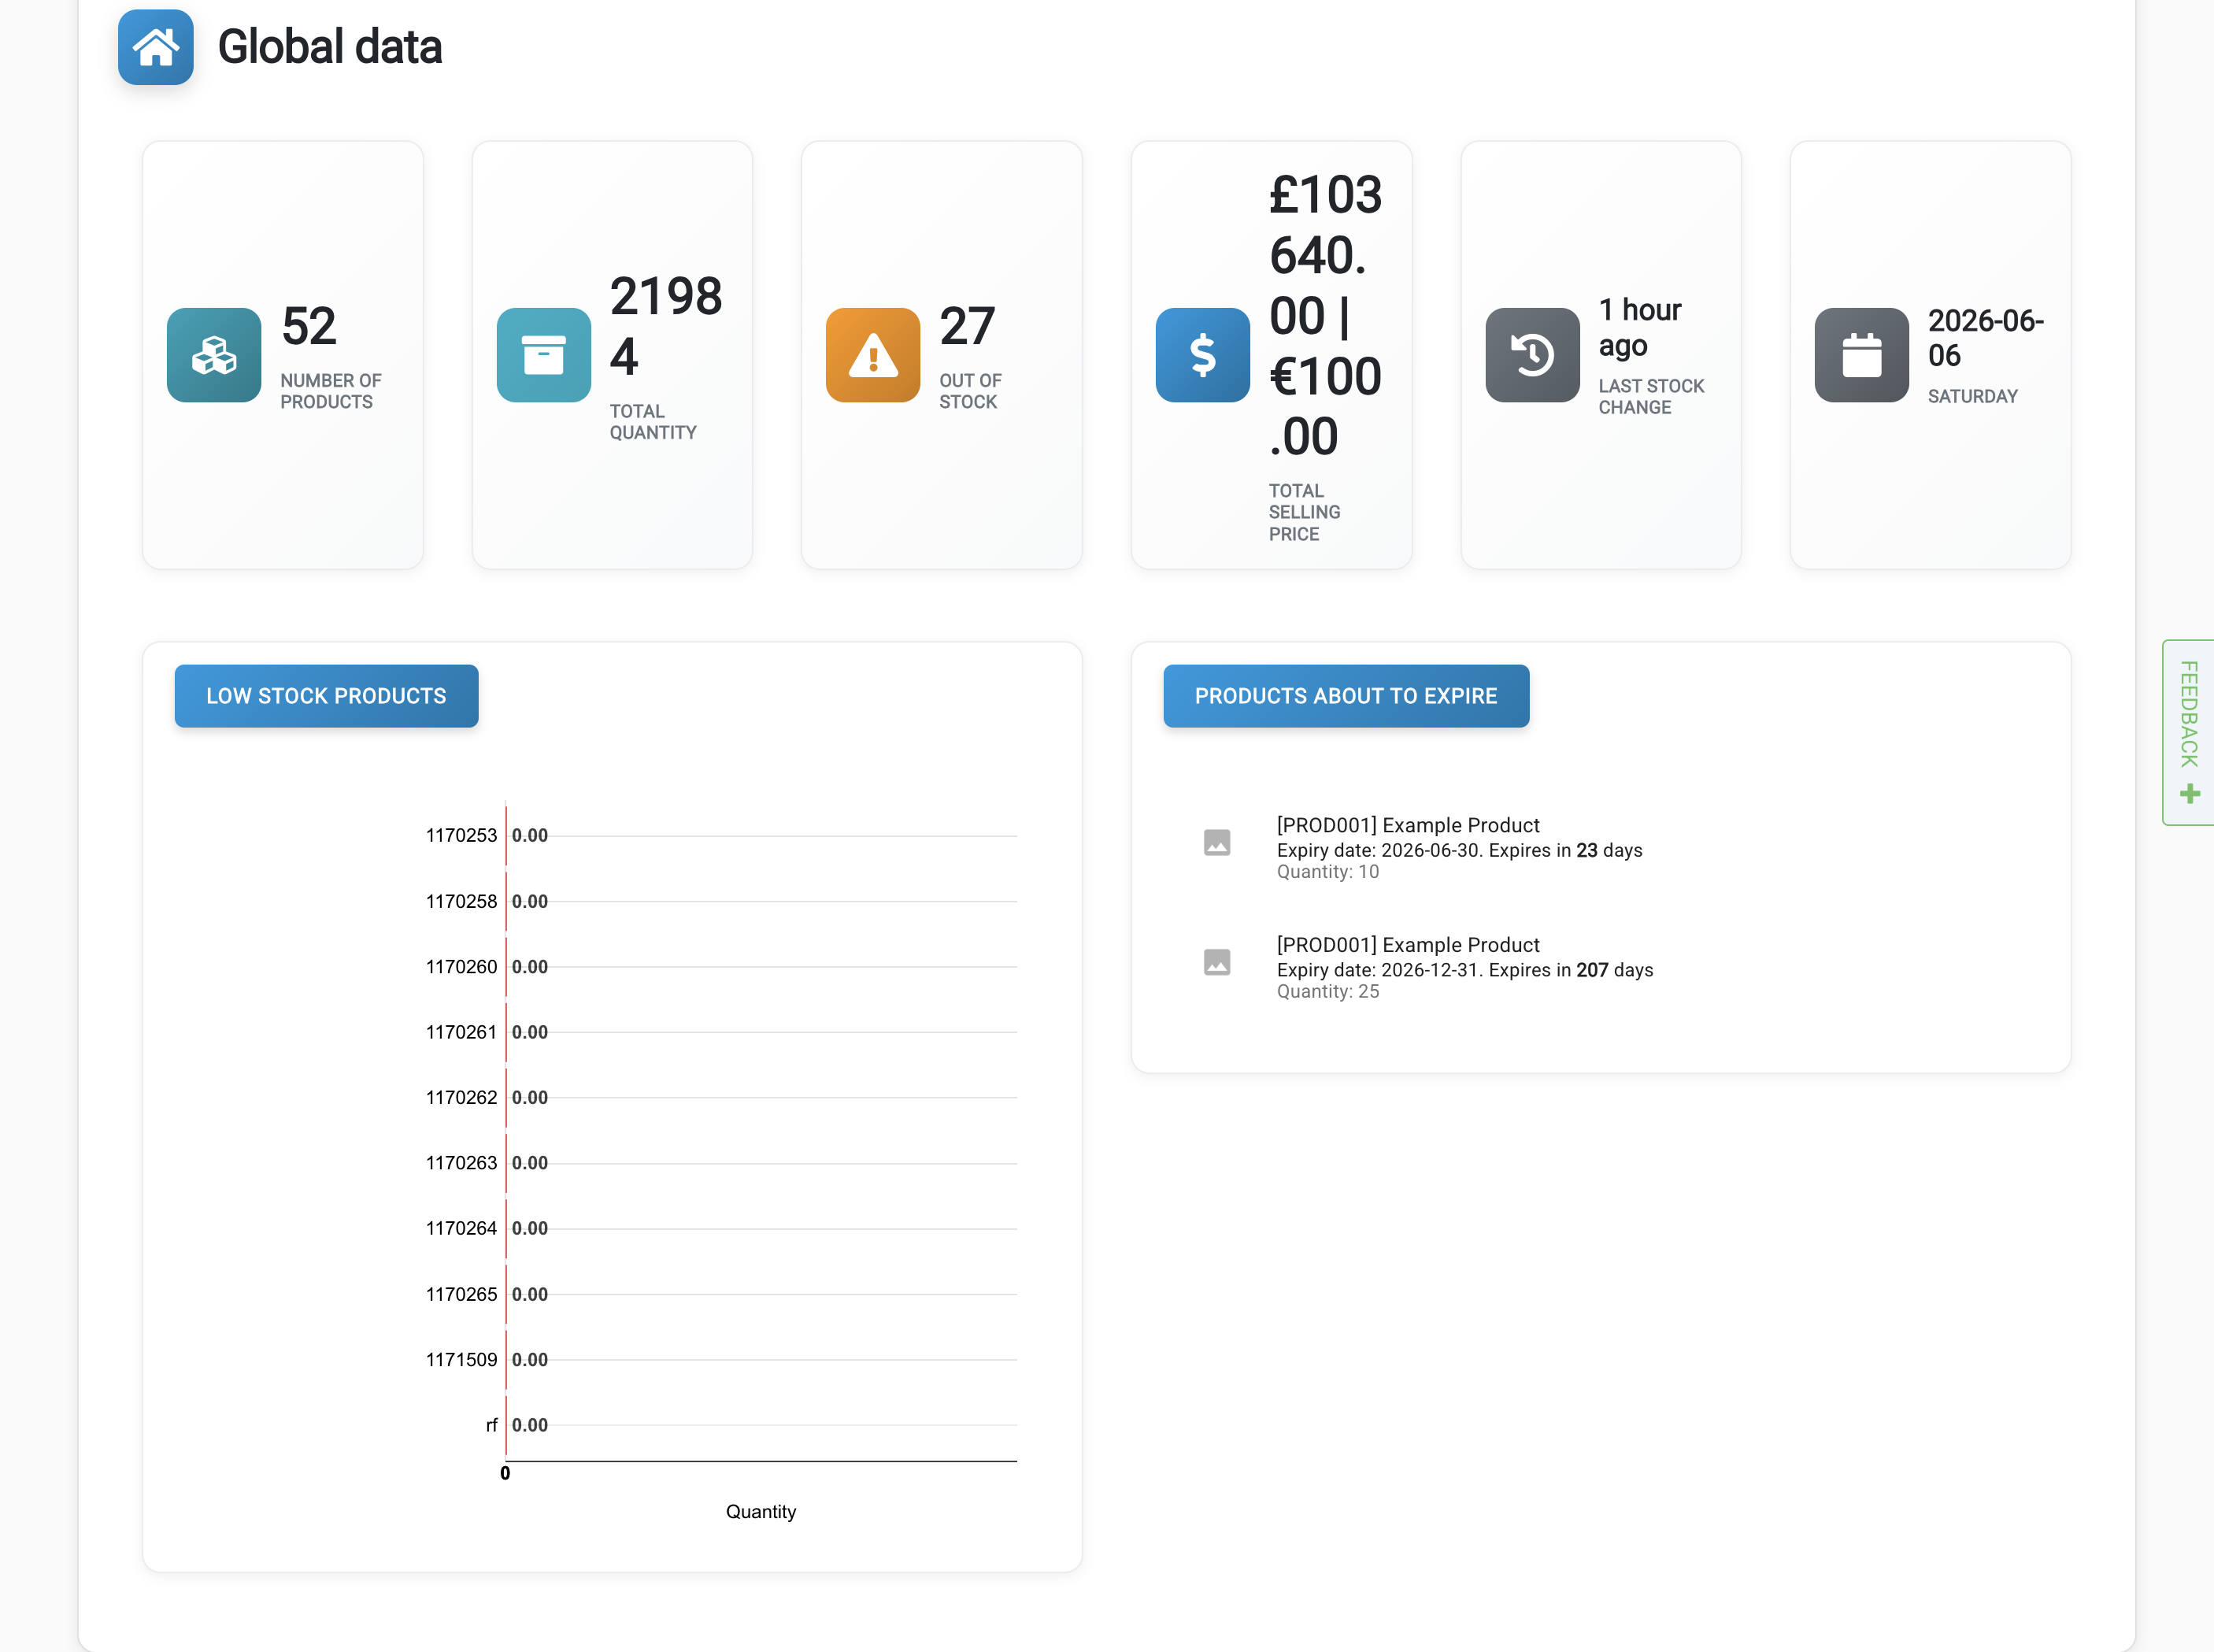Click the 0.00 value beside rf

(x=530, y=1425)
